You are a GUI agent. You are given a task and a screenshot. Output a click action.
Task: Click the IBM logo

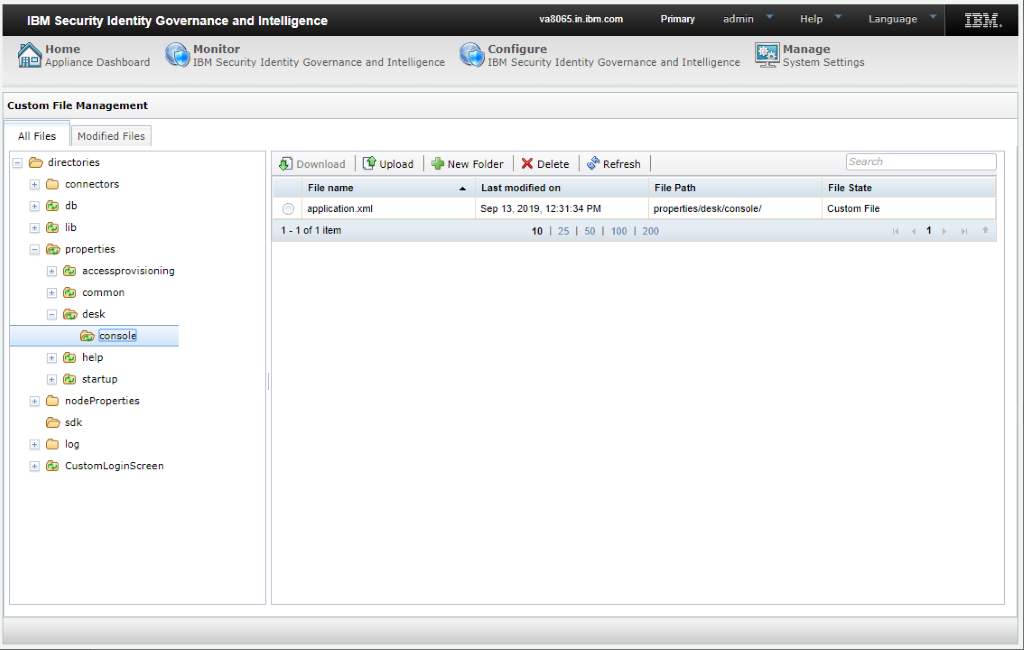click(983, 20)
